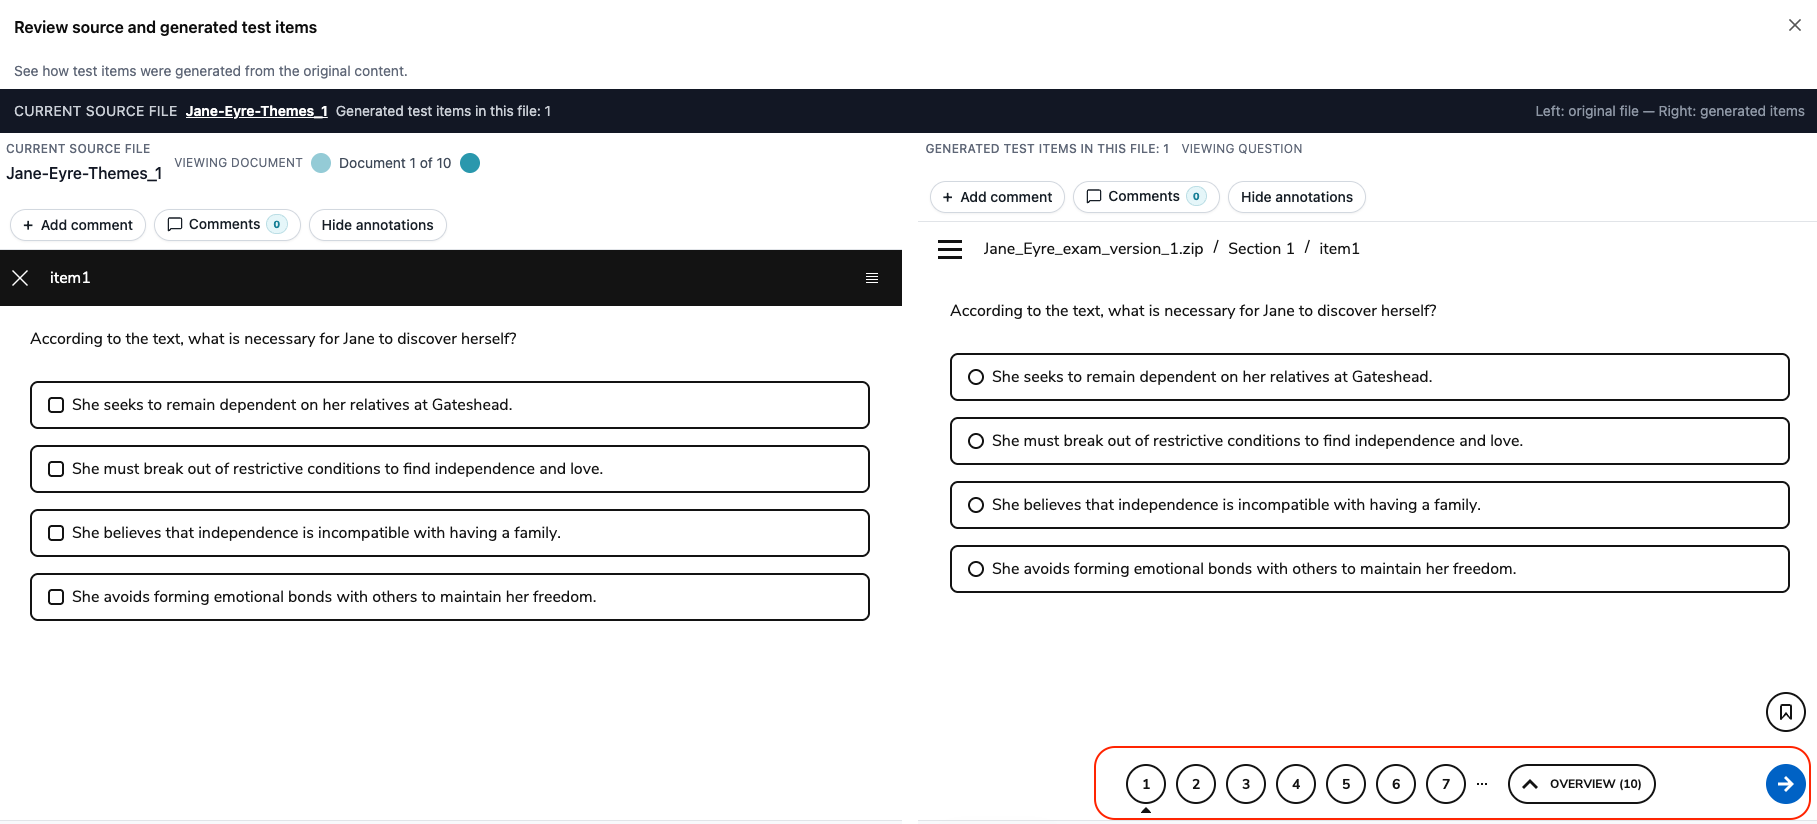Viewport: 1817px width, 824px height.
Task: Close the review dialog with the X icon
Action: click(1794, 25)
